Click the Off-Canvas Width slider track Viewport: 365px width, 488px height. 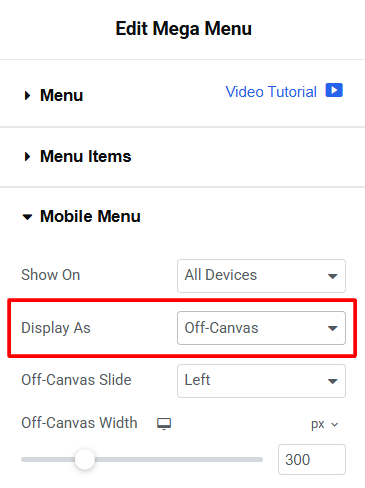[x=142, y=459]
